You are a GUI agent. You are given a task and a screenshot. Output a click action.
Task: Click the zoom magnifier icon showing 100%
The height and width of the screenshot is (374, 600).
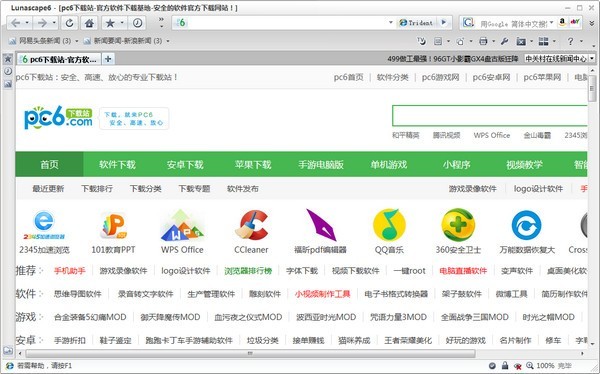click(530, 366)
